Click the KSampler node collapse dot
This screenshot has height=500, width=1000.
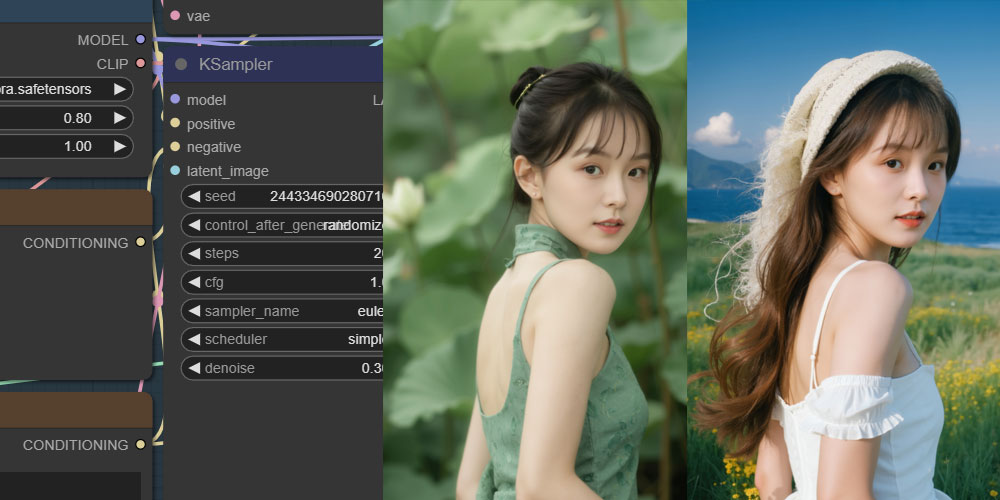point(181,64)
